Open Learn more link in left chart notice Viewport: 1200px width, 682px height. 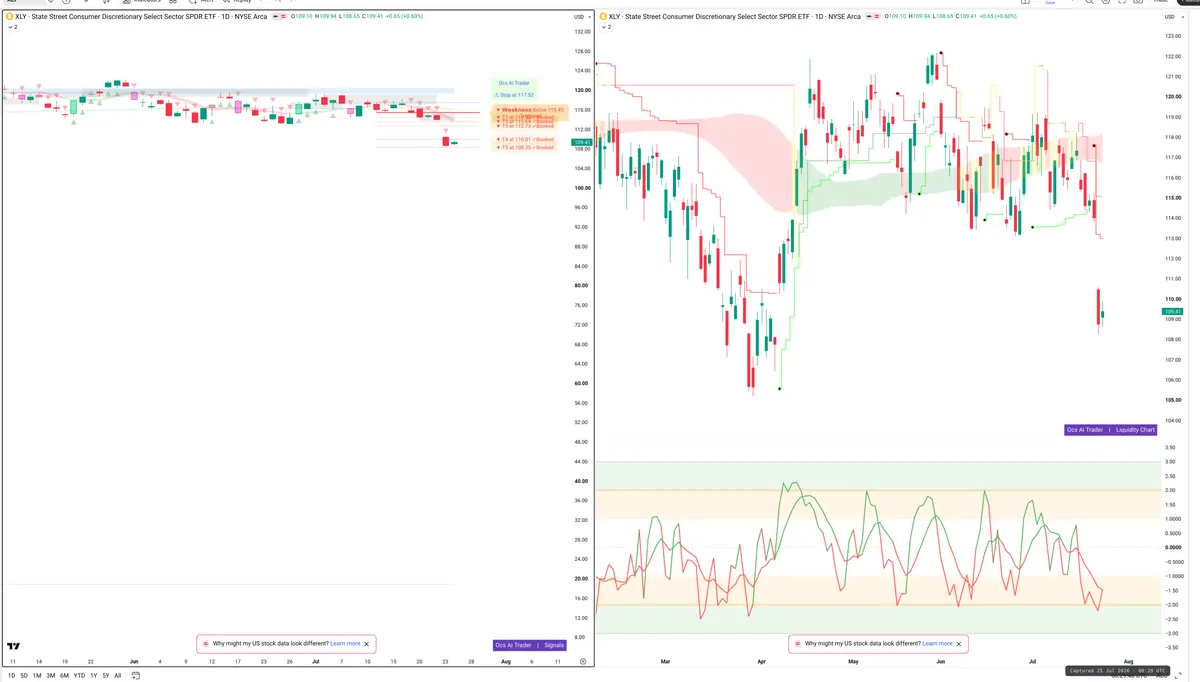345,644
